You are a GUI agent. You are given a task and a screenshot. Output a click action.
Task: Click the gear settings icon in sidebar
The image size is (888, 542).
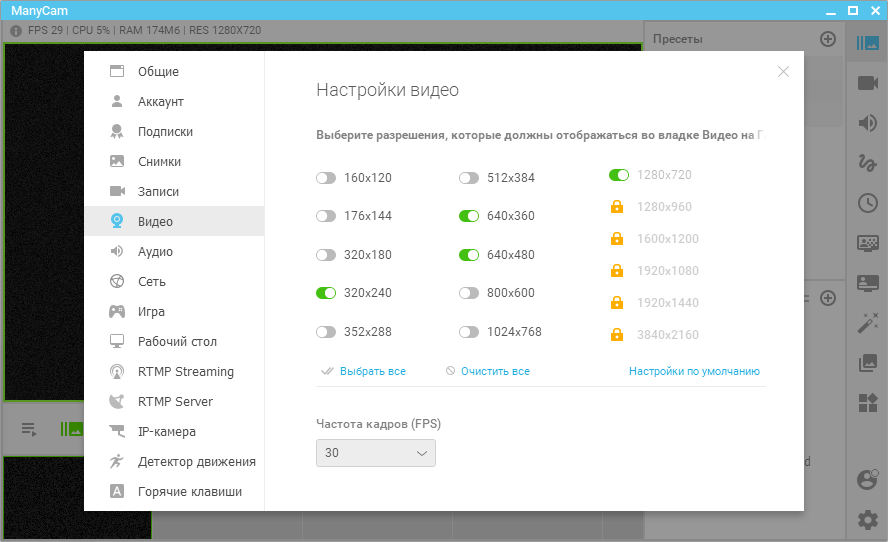click(867, 519)
